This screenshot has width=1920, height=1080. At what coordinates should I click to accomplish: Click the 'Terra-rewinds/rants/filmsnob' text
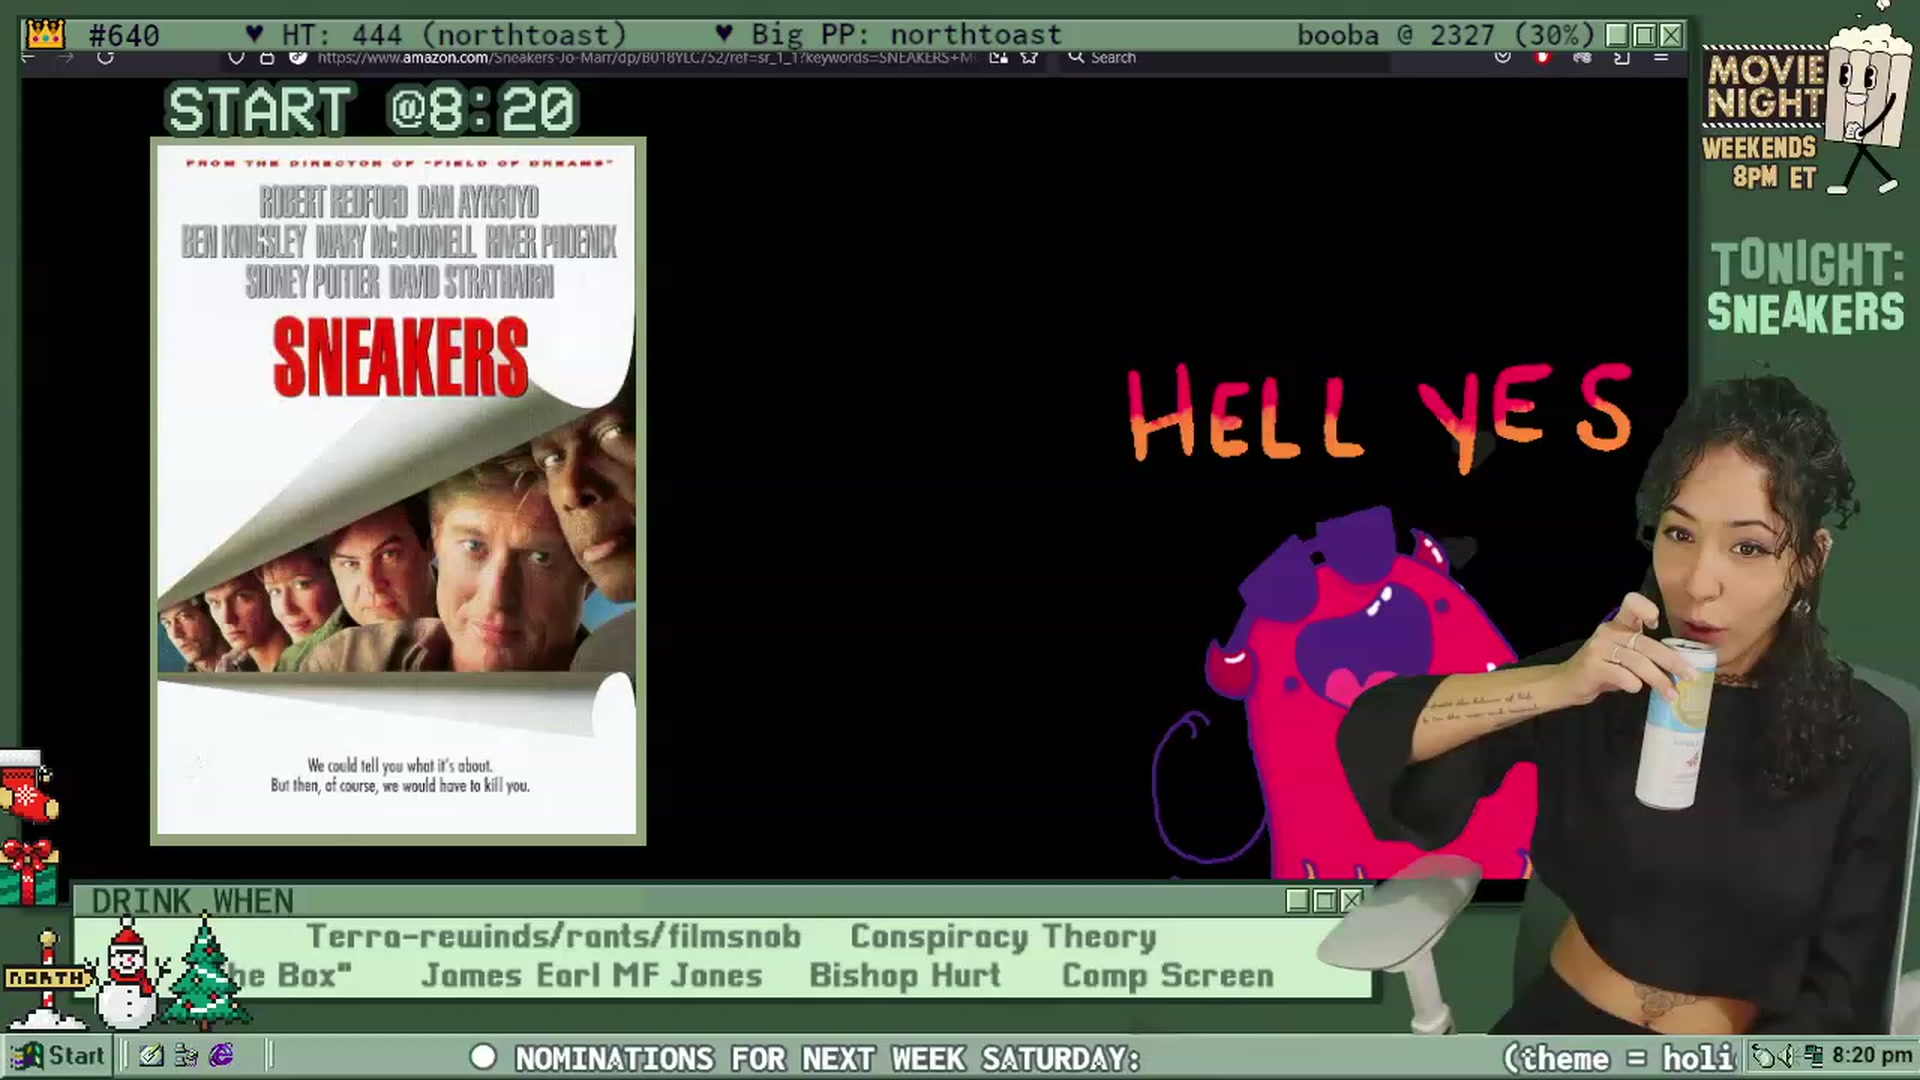(553, 937)
